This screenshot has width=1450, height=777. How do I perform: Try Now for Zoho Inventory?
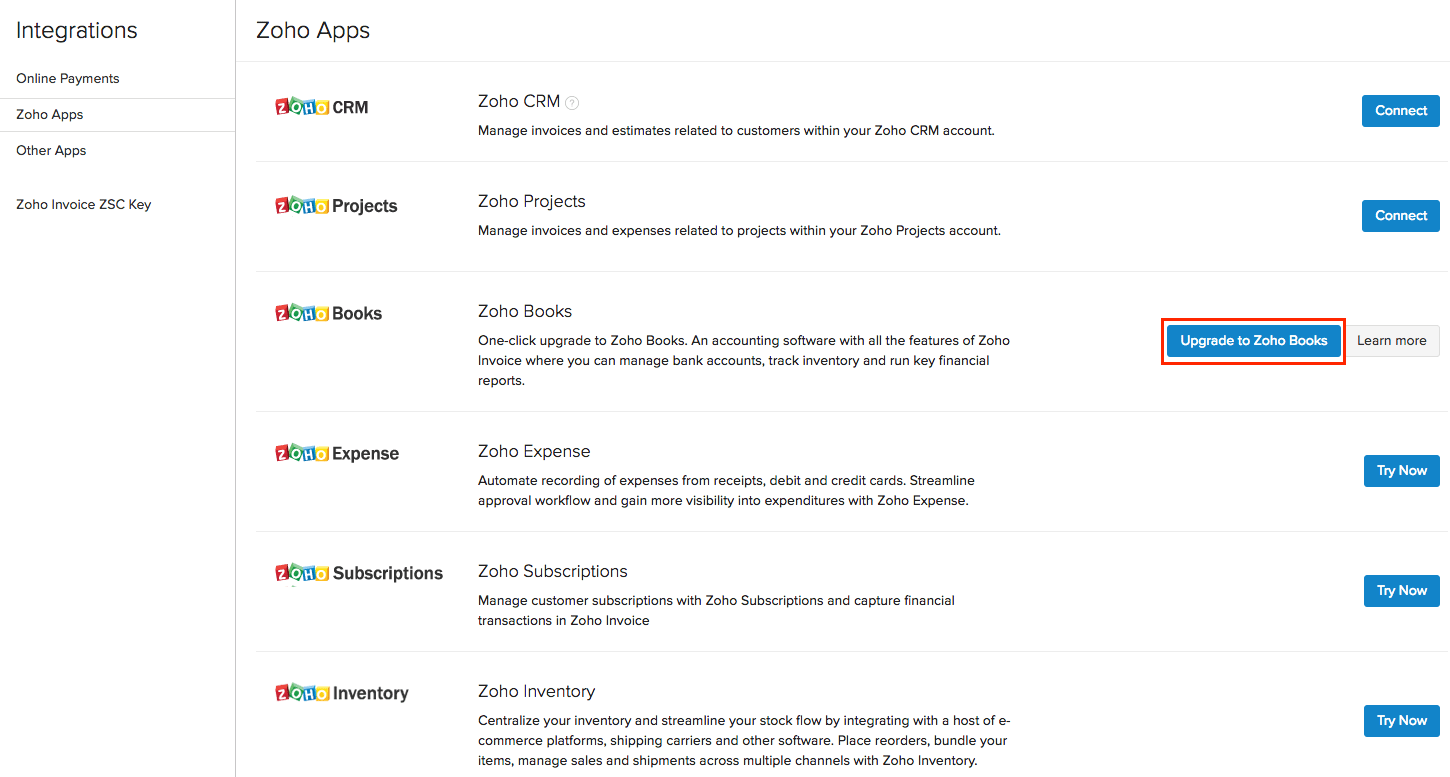(x=1401, y=721)
